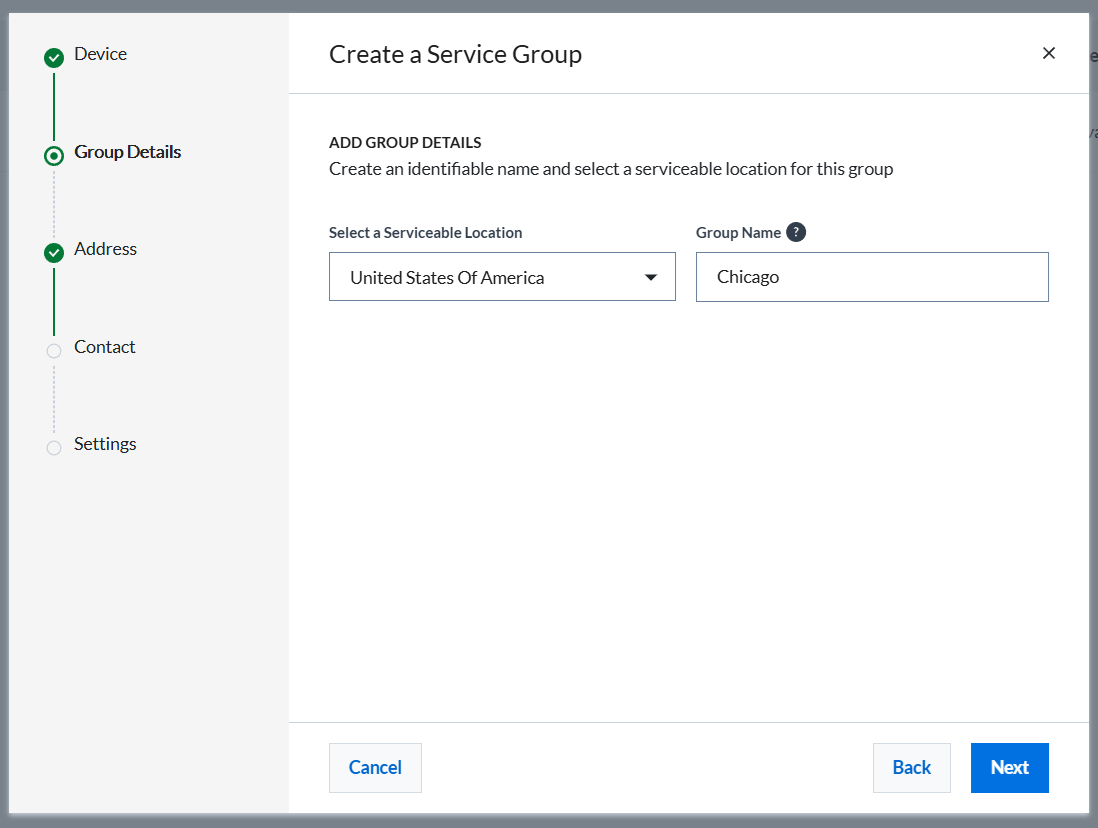Open the Settings step label
The height and width of the screenshot is (828, 1098).
pos(105,444)
